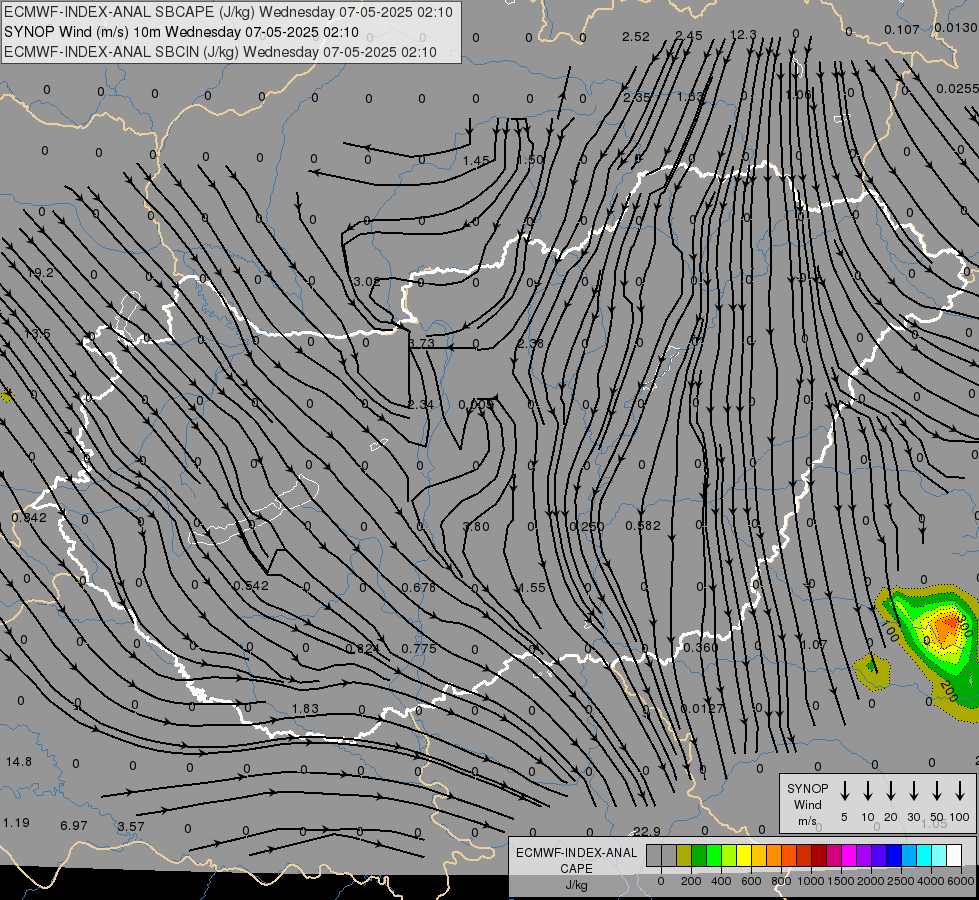Click the 6000 tick label on the CAPE scale
Screen dimensions: 979x900
[961, 881]
